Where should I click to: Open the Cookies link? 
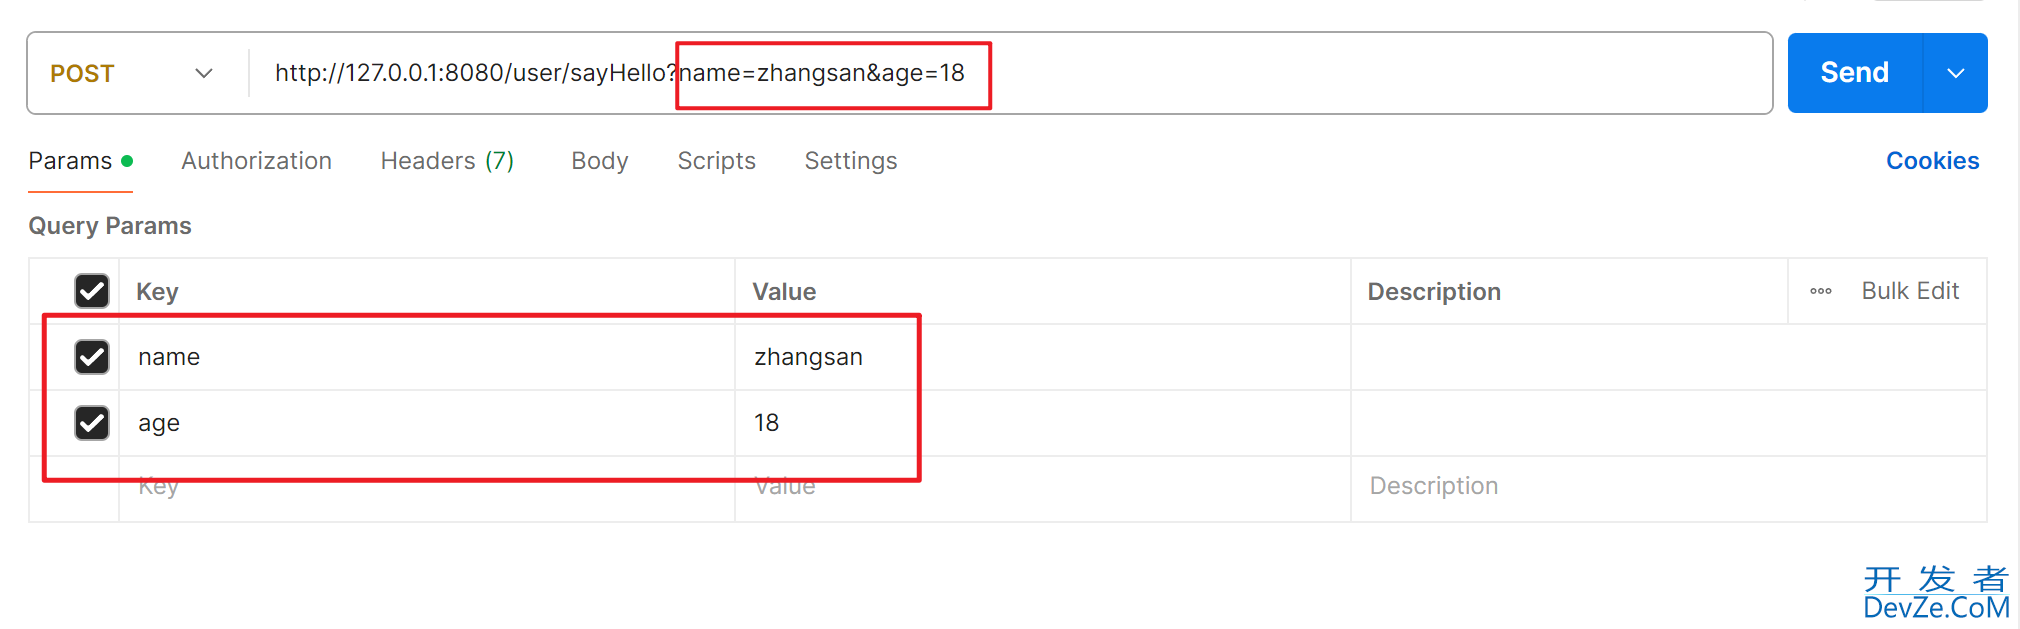pos(1932,161)
